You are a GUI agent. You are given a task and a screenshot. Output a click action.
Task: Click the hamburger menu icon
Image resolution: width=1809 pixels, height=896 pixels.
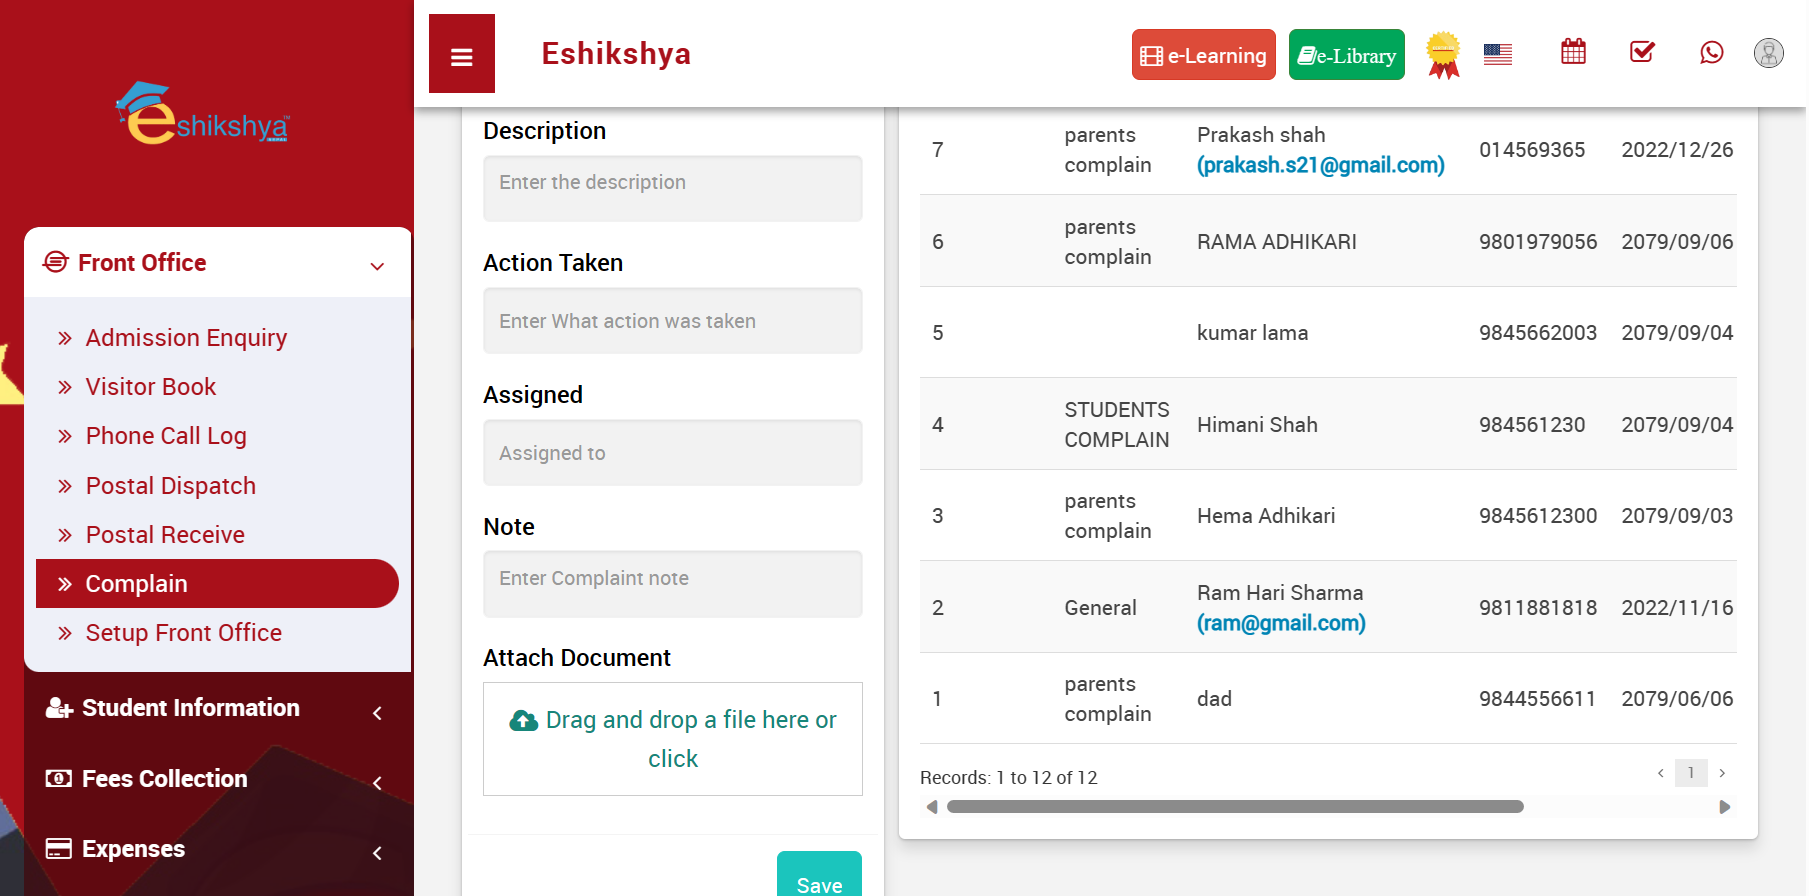[461, 55]
